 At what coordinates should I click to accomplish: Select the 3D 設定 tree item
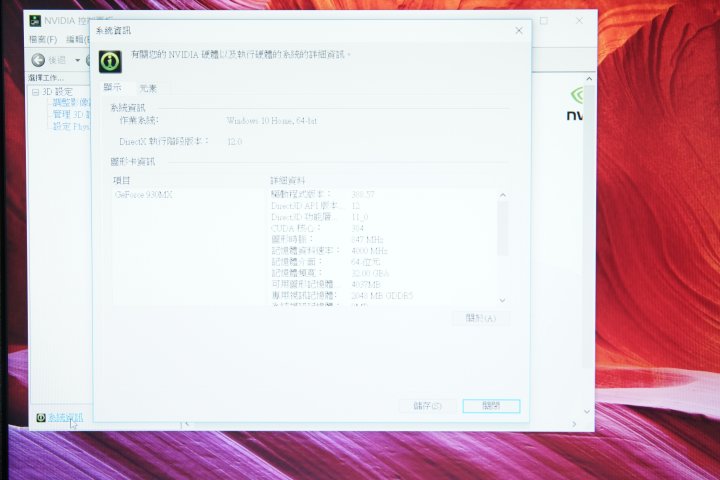(57, 92)
